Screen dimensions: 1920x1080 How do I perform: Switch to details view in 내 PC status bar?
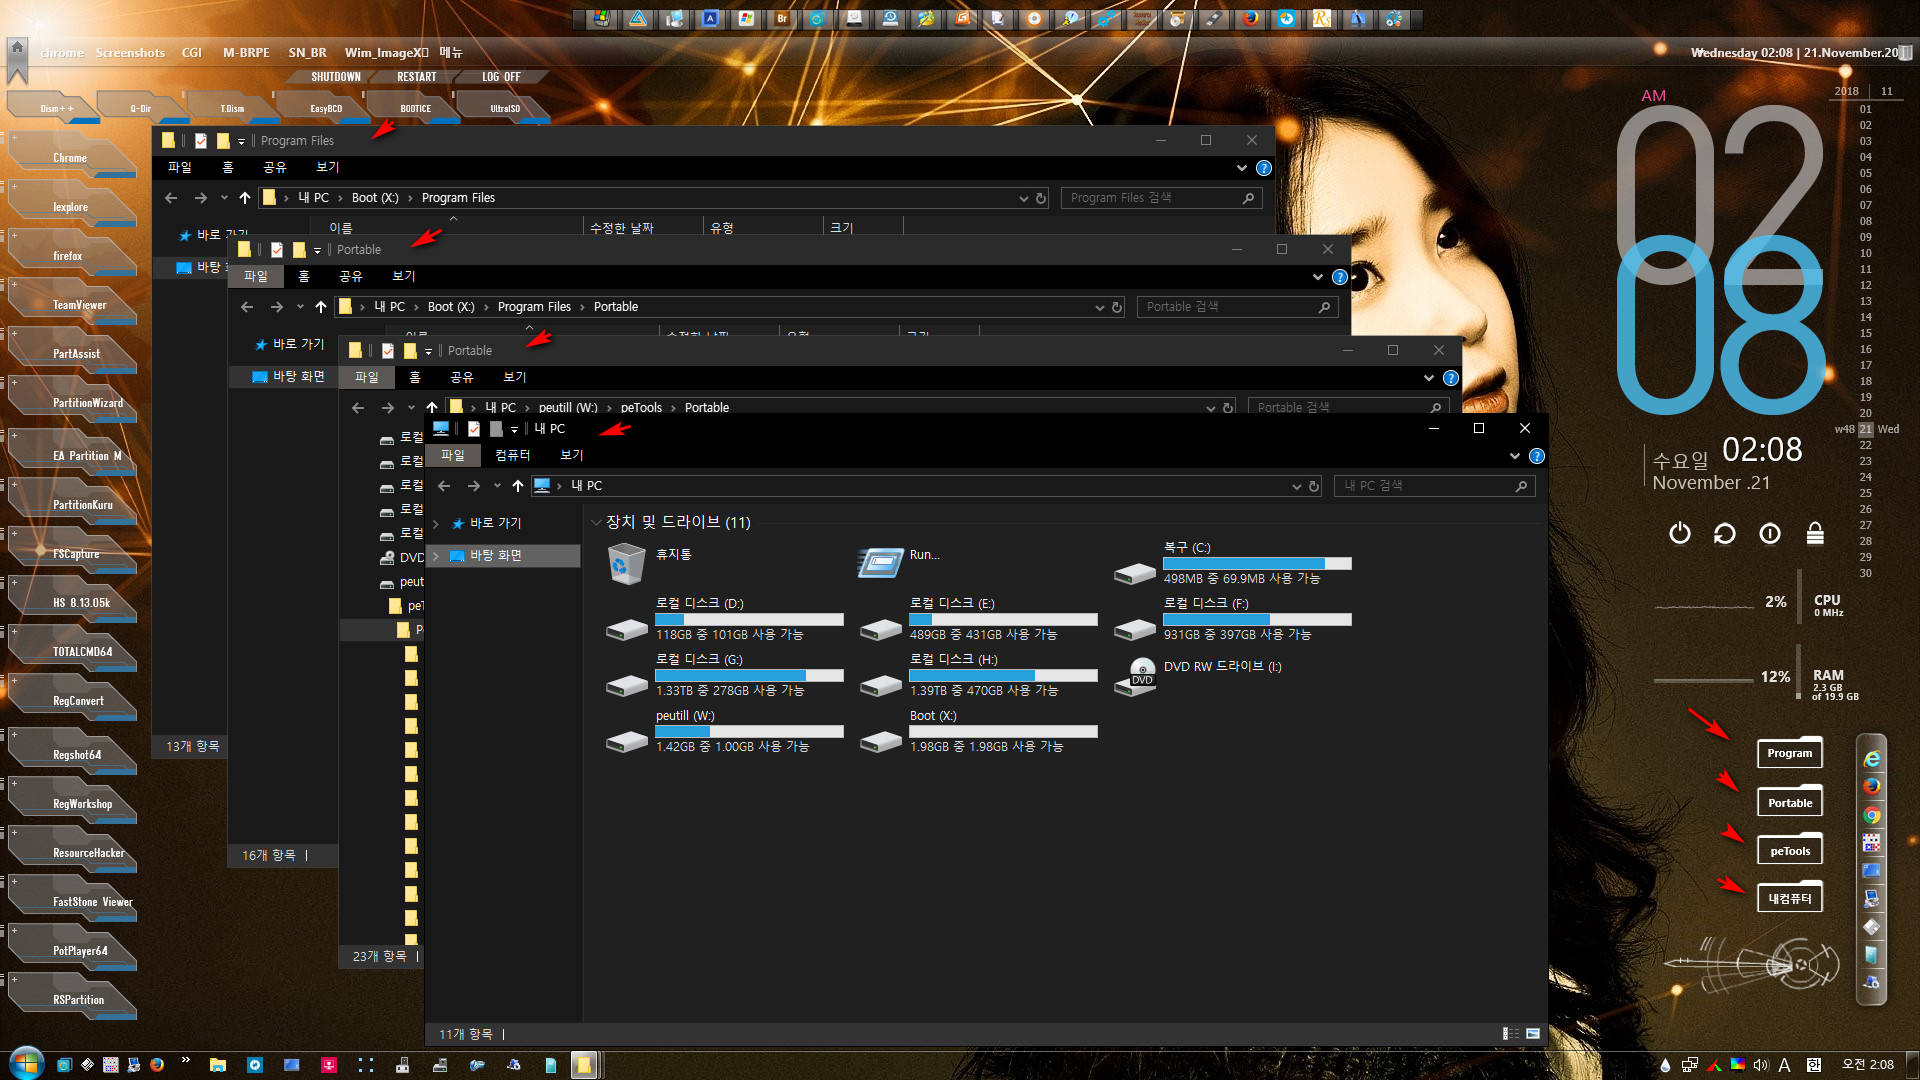tap(1510, 1034)
